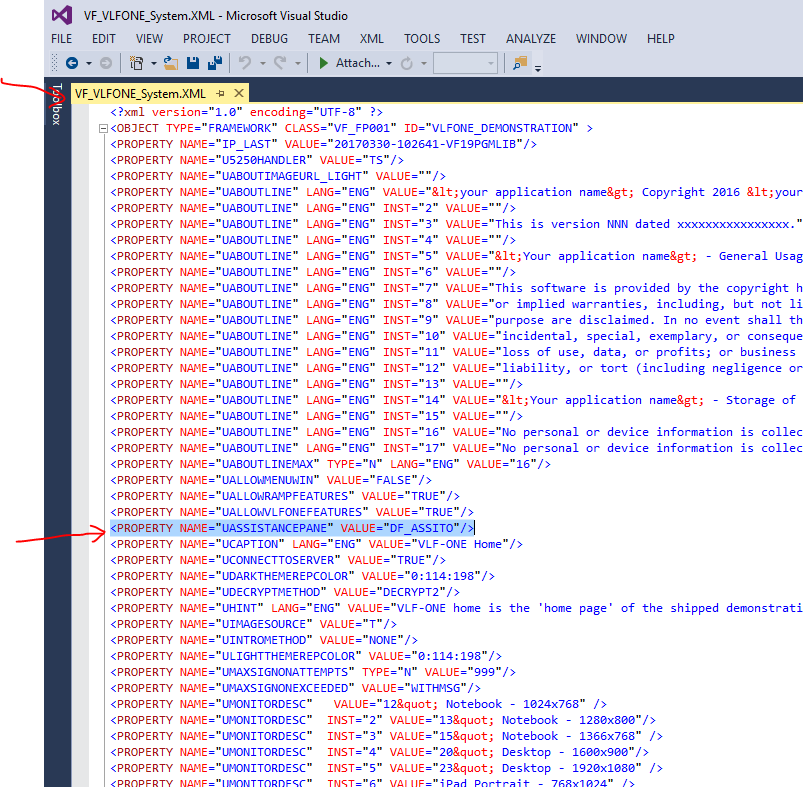Click the Find in Files icon
This screenshot has width=803, height=787.
click(x=520, y=63)
